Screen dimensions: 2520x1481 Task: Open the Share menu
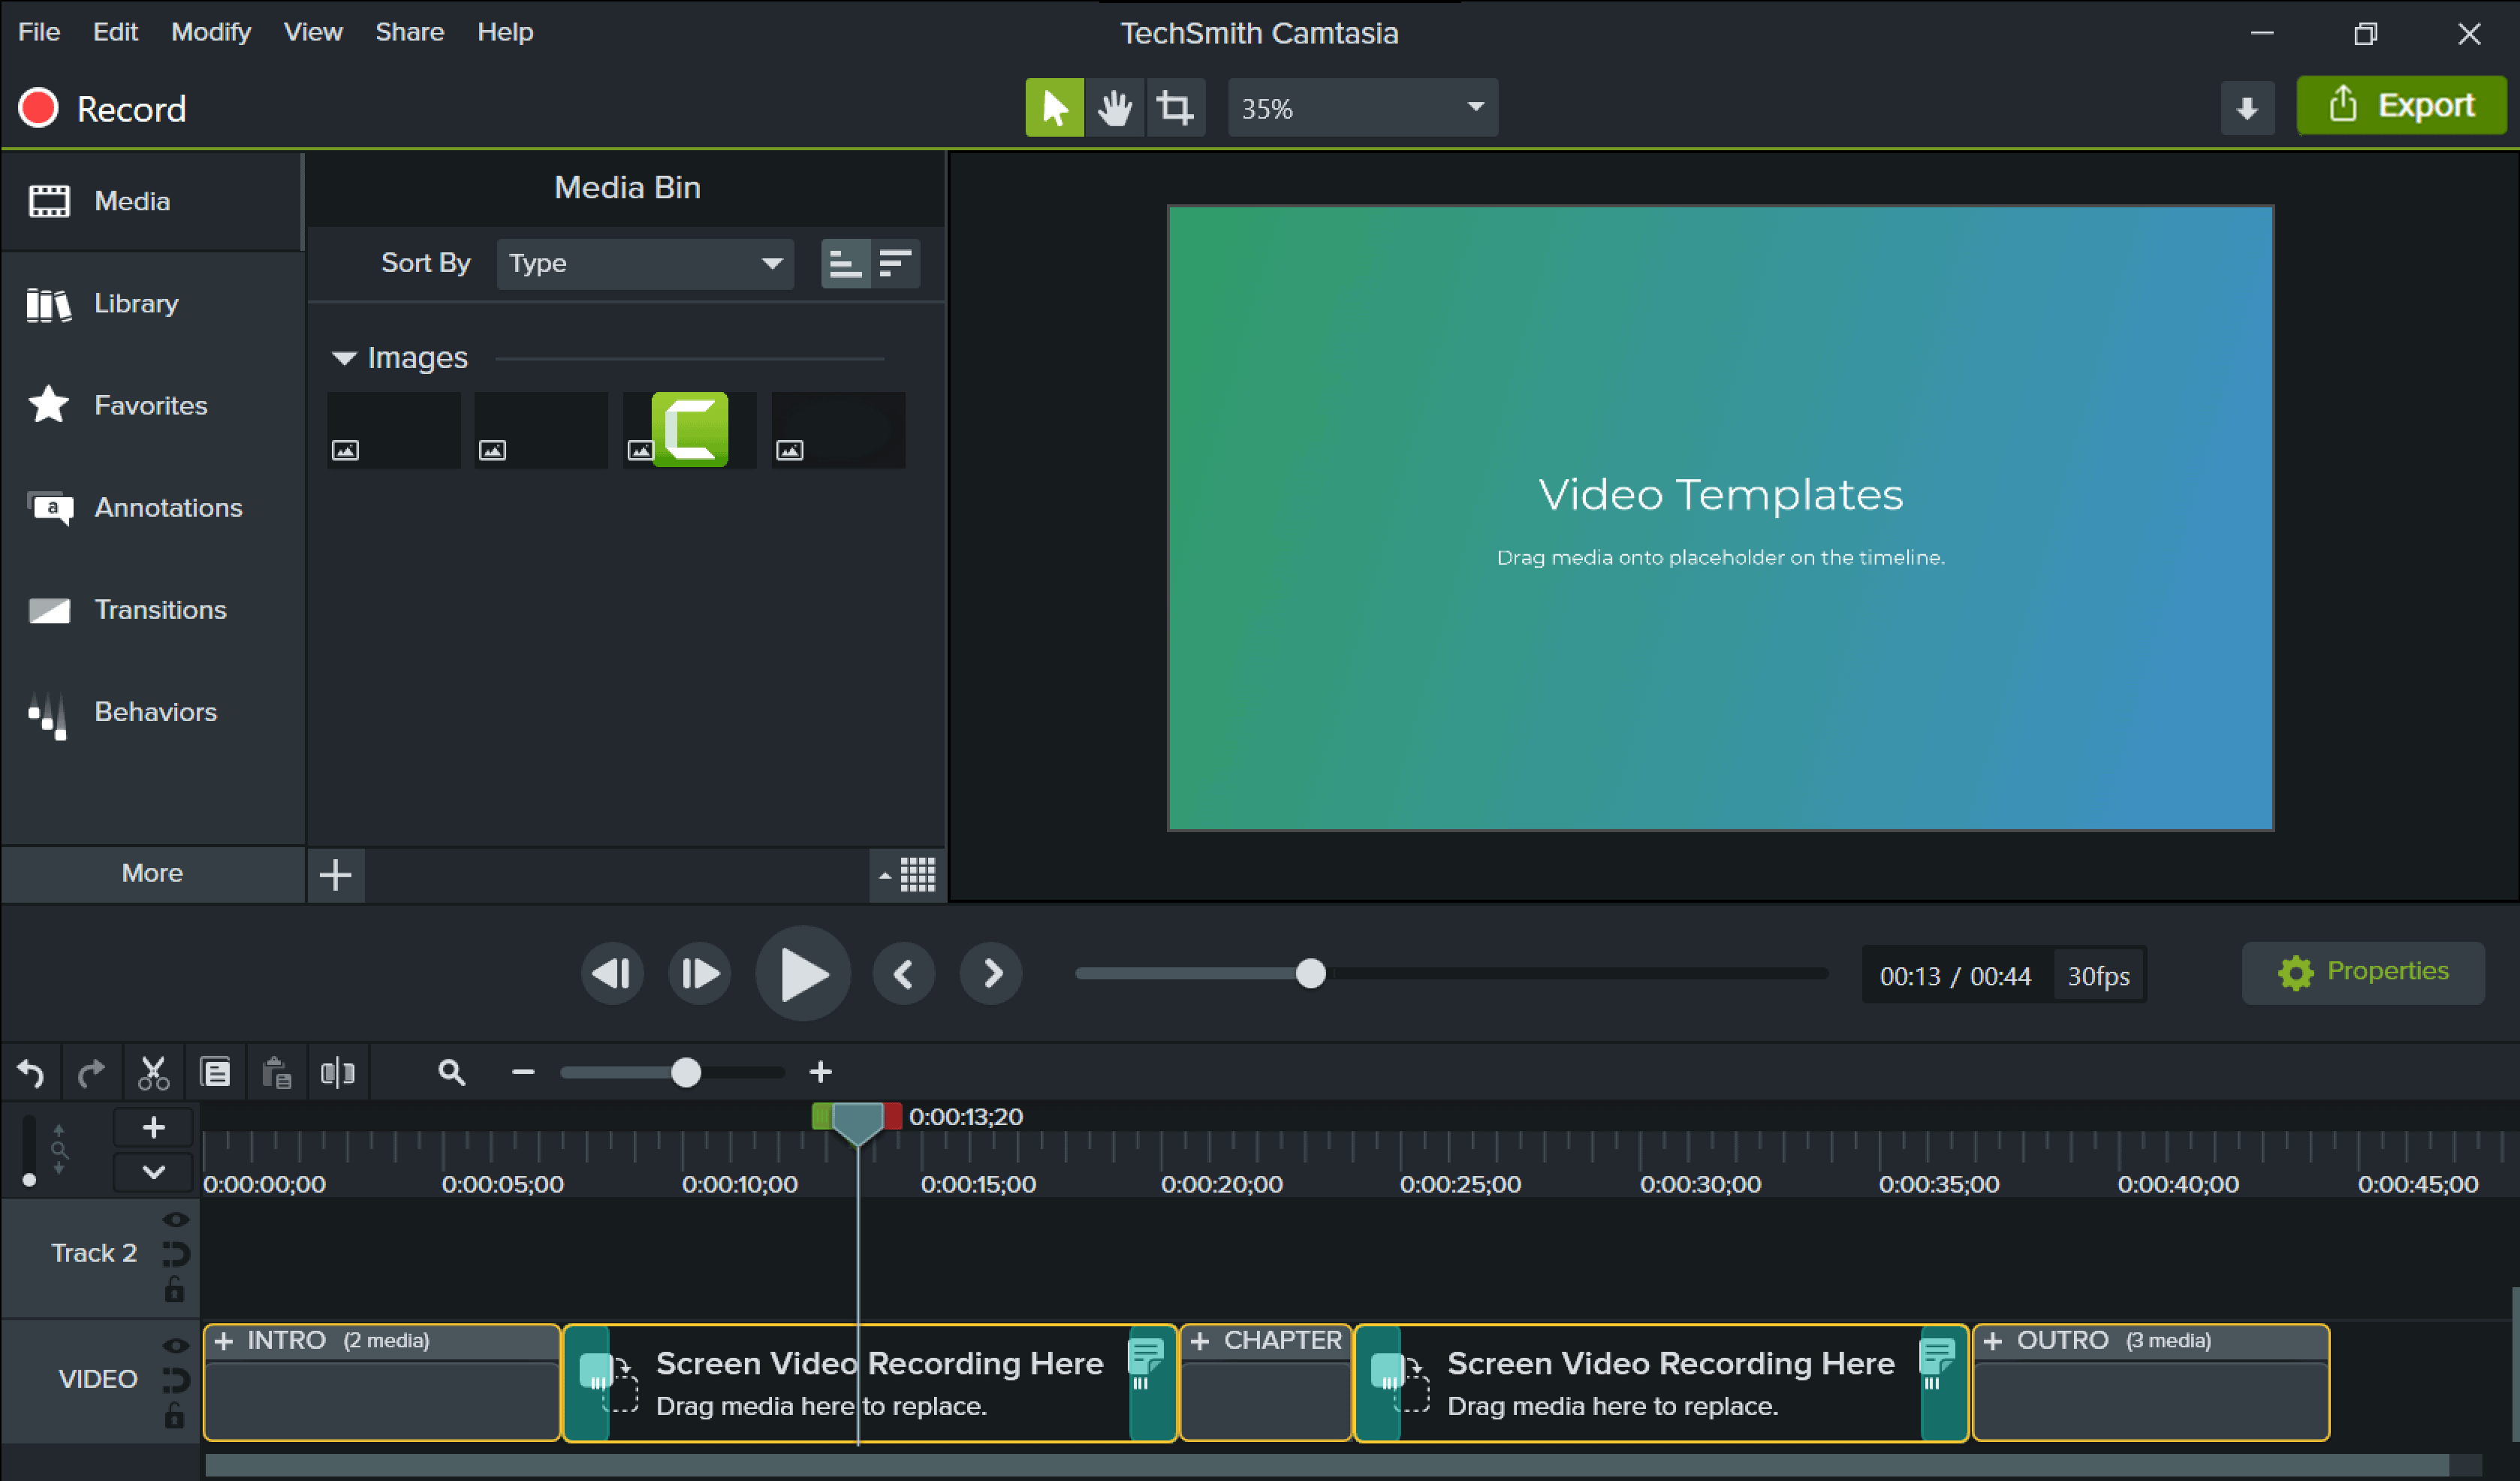tap(410, 32)
